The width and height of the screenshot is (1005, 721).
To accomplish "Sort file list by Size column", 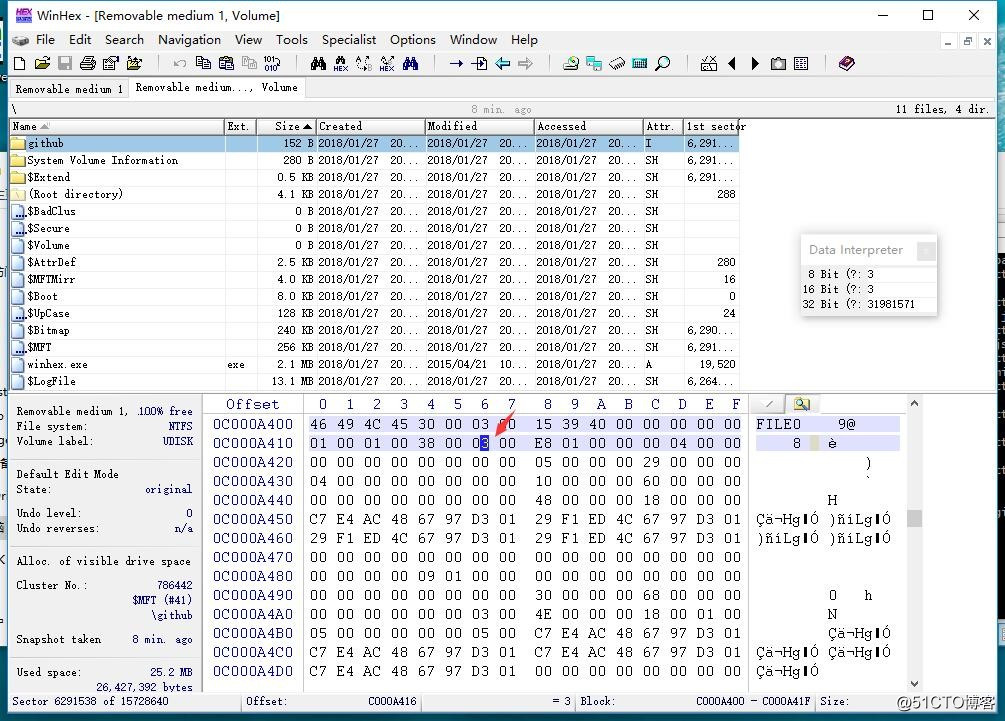I will click(x=287, y=126).
